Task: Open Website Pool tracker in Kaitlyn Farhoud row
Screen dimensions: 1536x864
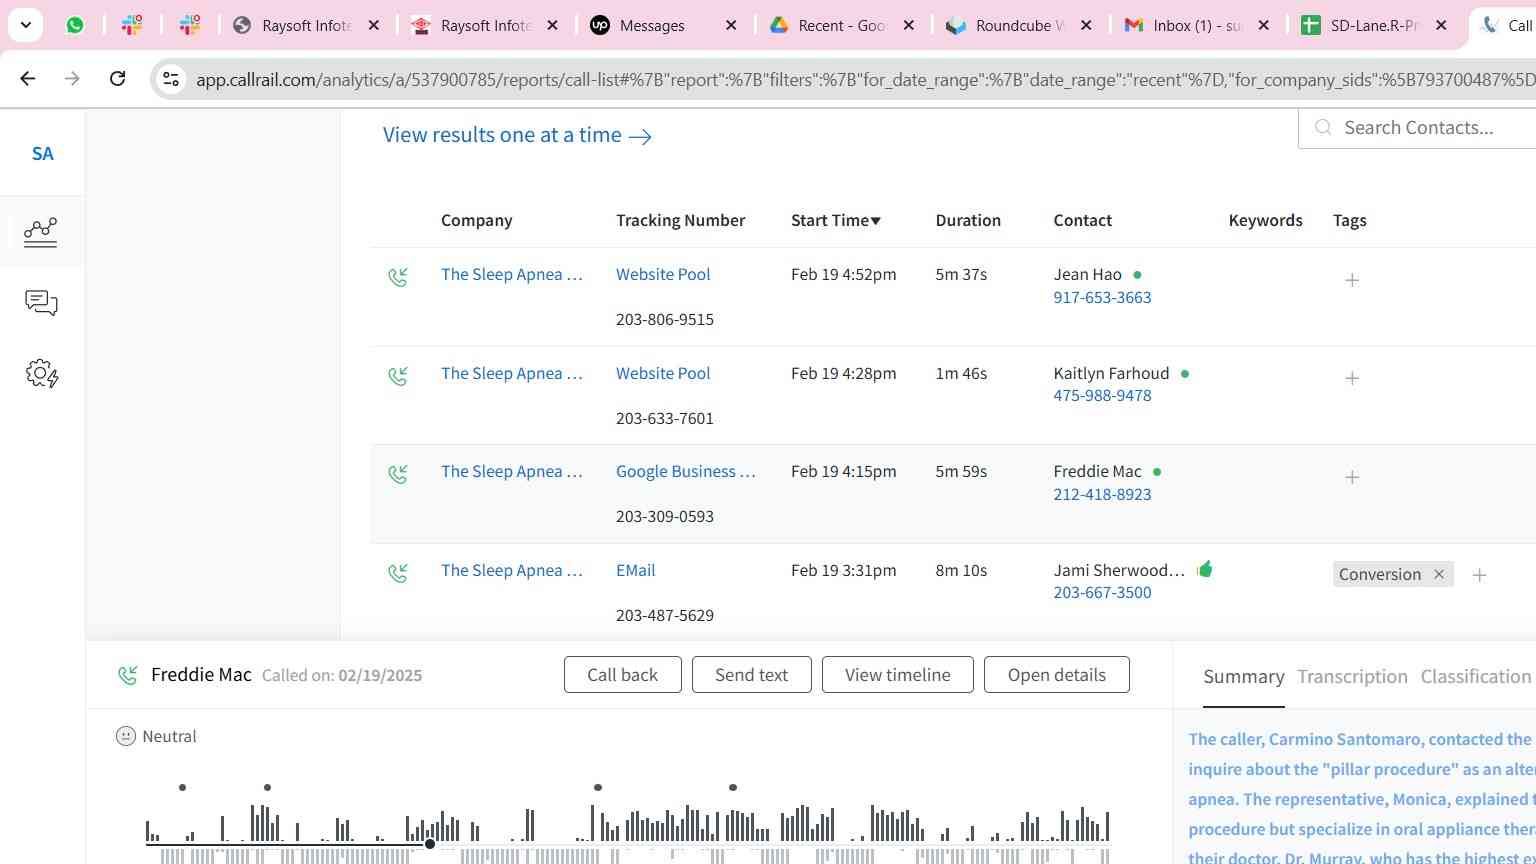Action: (x=663, y=373)
